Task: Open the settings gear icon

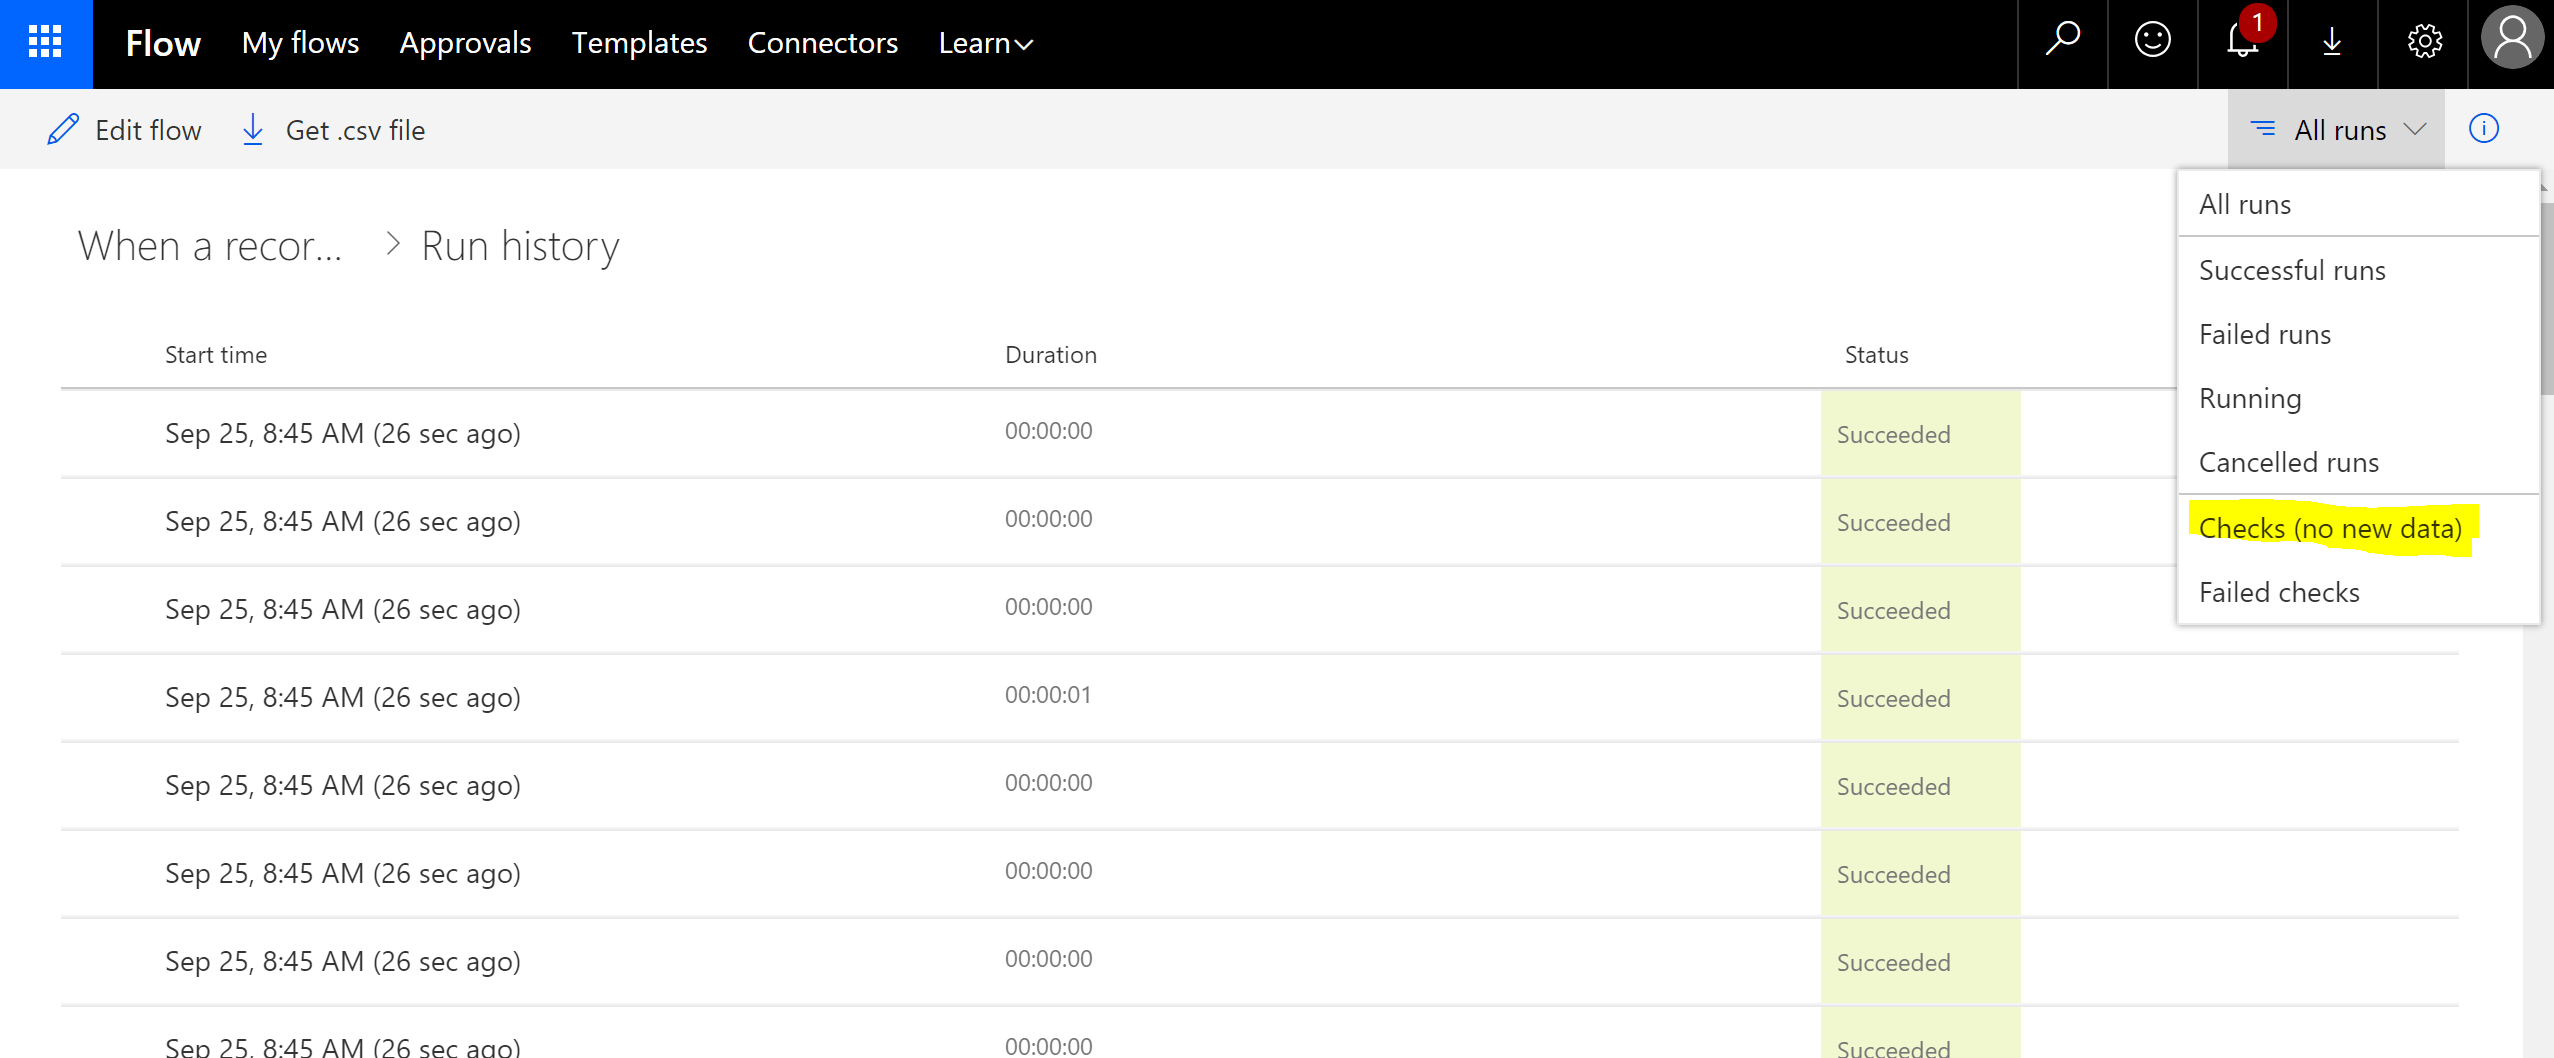Action: coord(2424,42)
